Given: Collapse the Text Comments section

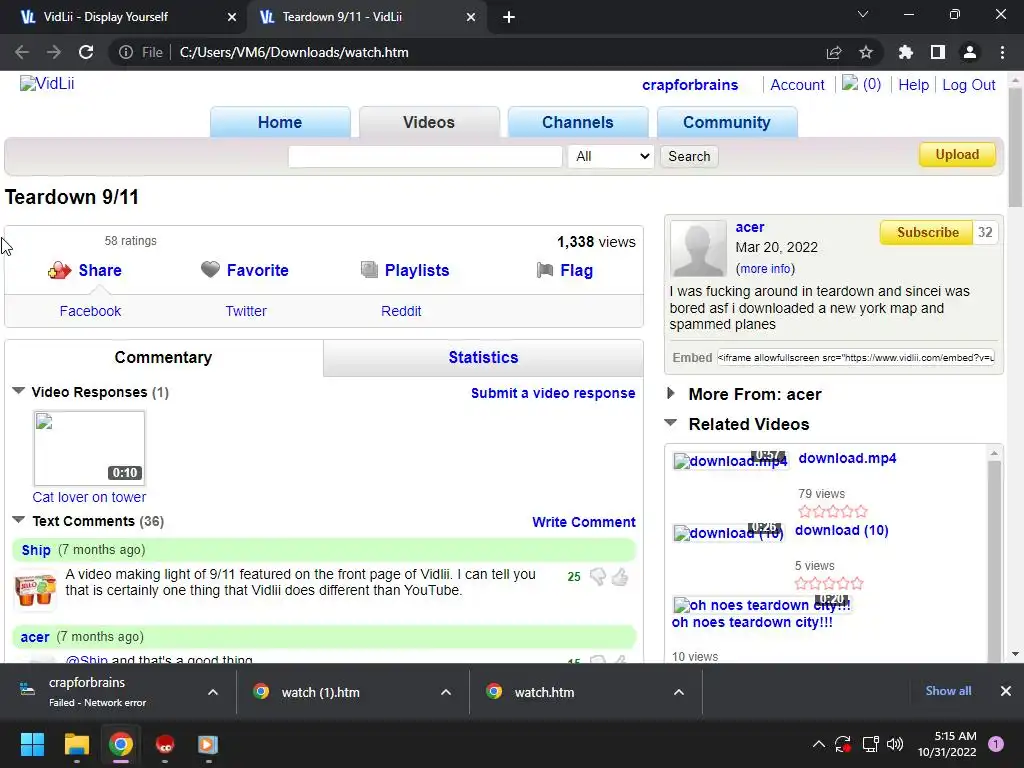Looking at the screenshot, I should pyautogui.click(x=18, y=520).
